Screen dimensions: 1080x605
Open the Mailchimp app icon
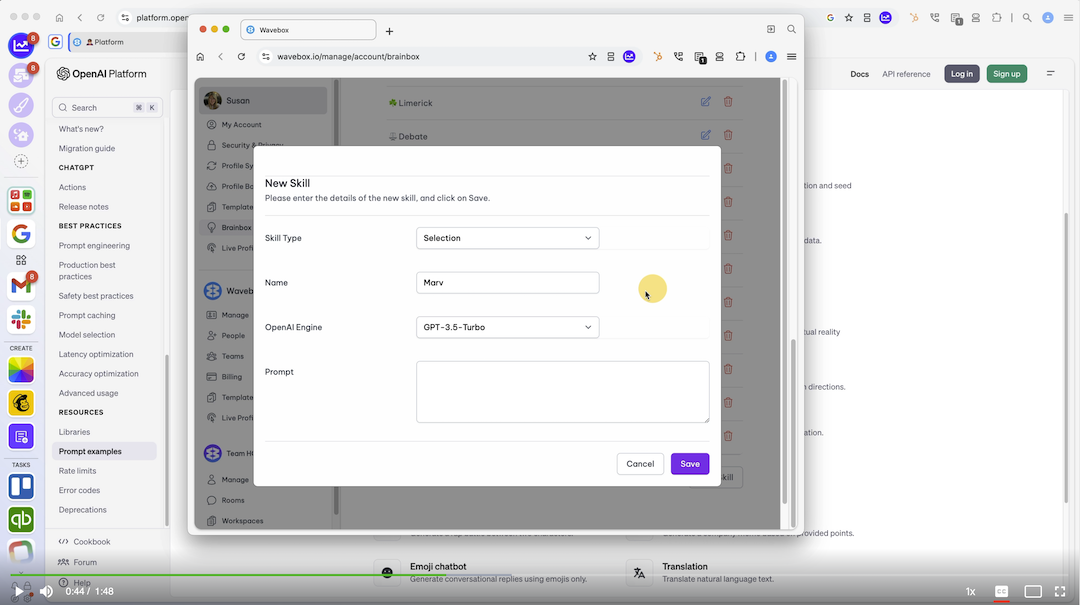tap(21, 403)
